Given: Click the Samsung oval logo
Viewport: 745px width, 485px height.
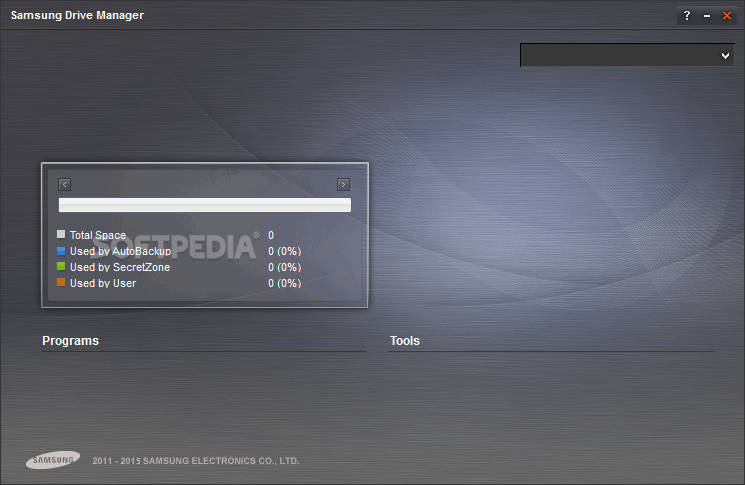Looking at the screenshot, I should (53, 460).
